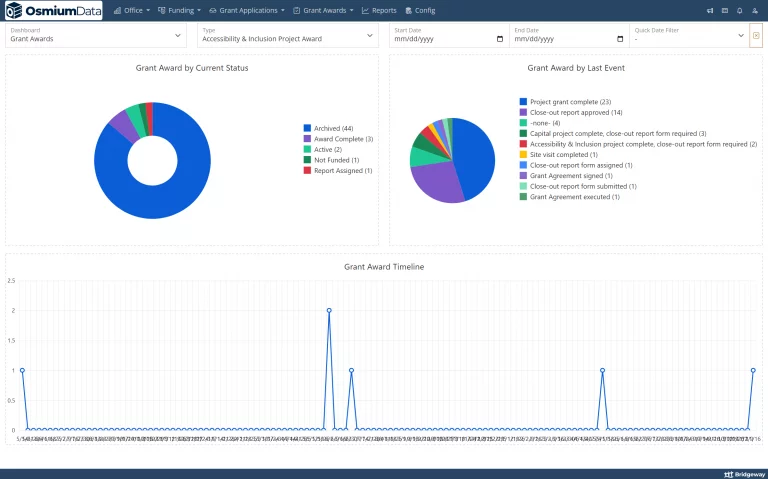Open the Config page
768x479 pixels.
[420, 10]
